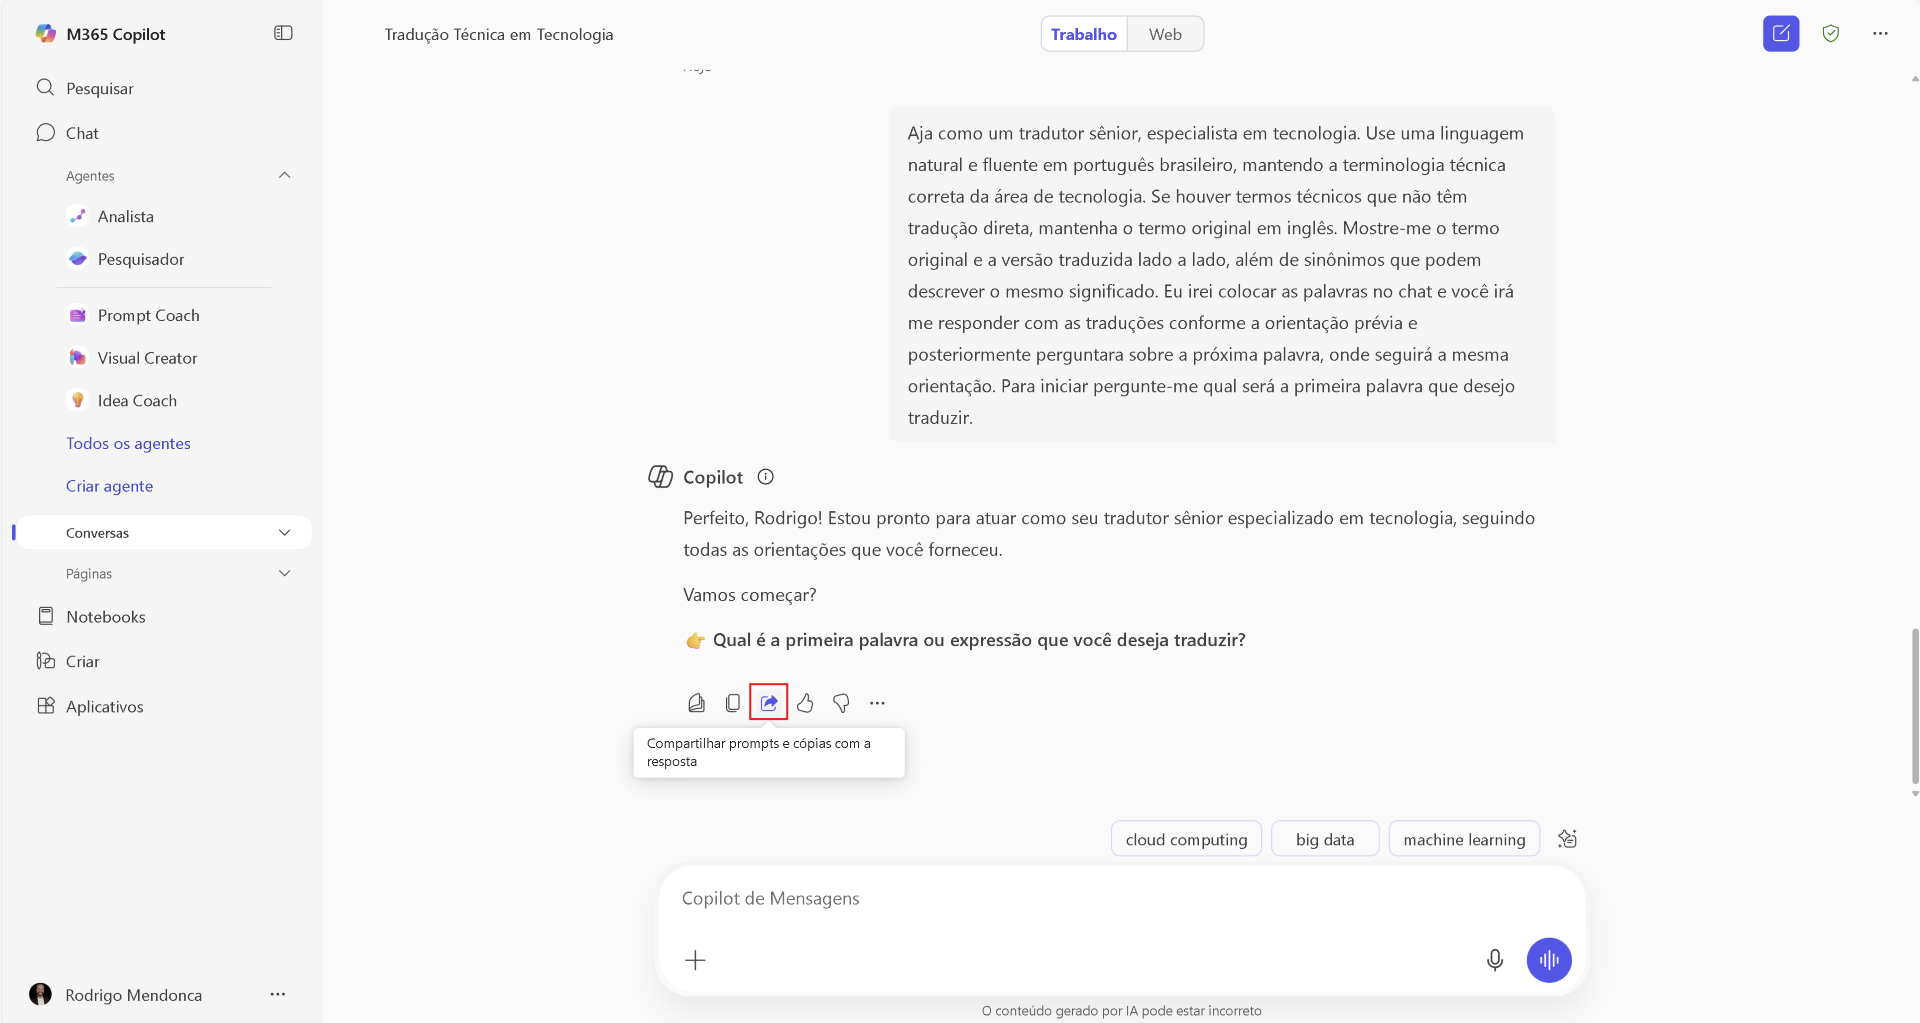Click the pages icon left of copy
1920x1023 pixels.
[x=697, y=703]
